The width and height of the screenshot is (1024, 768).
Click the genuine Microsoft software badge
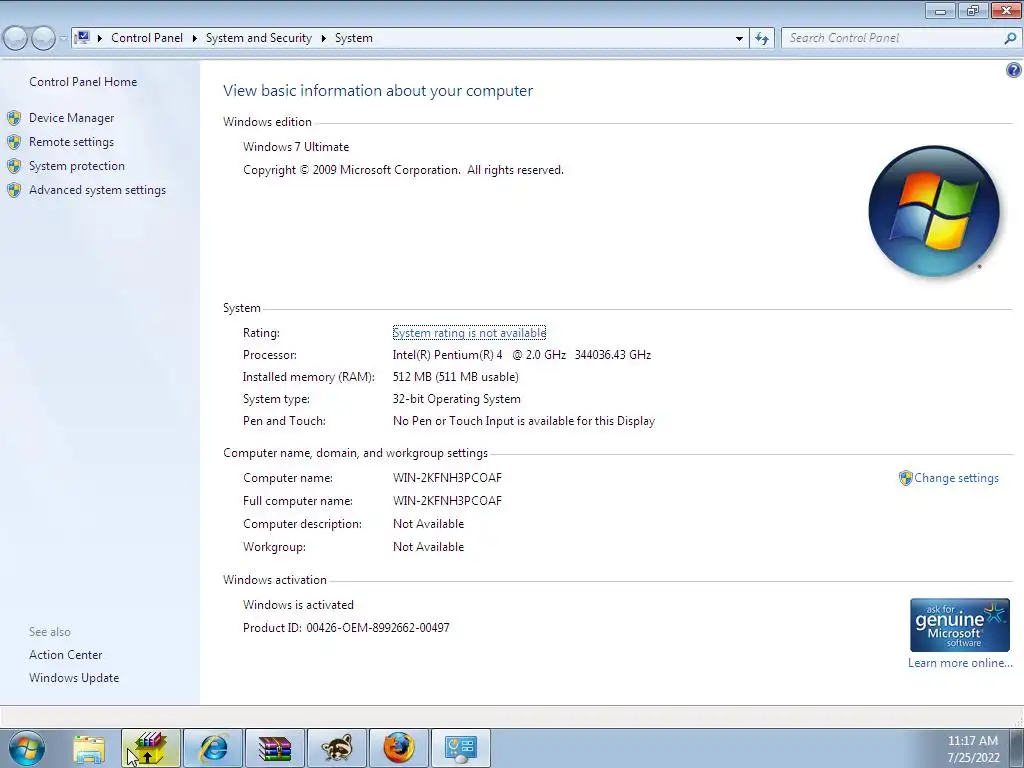959,625
